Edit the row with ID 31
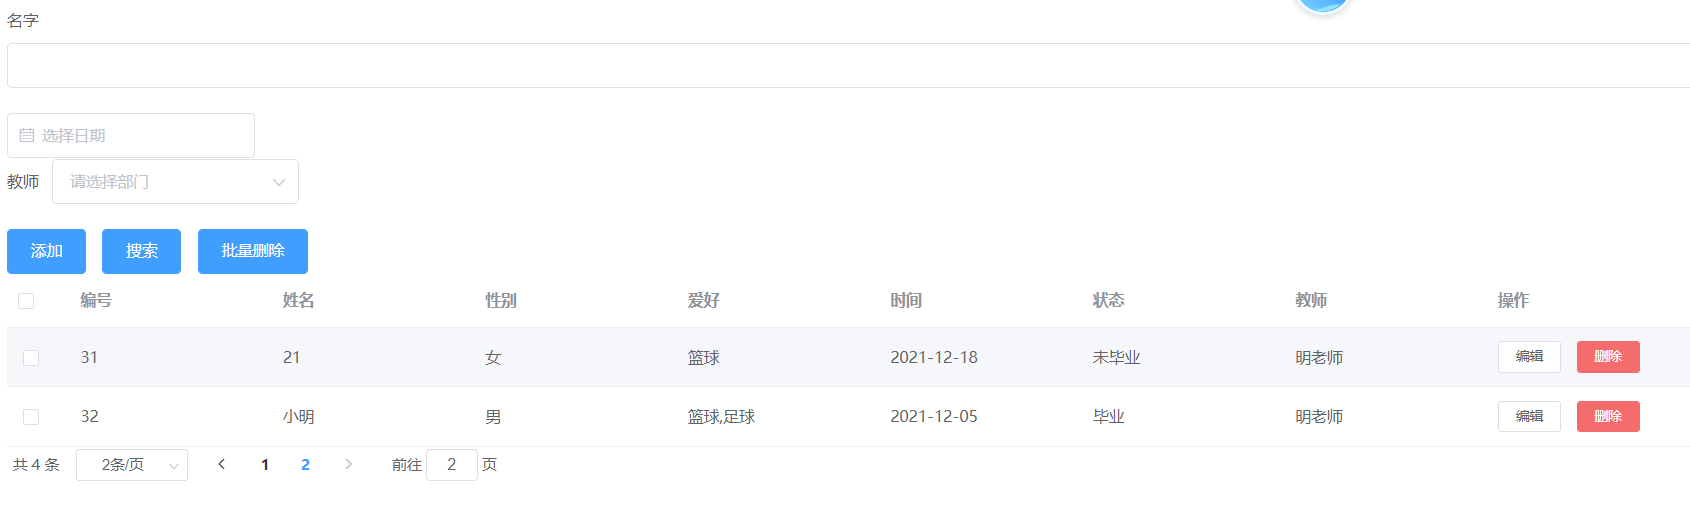 click(1528, 357)
